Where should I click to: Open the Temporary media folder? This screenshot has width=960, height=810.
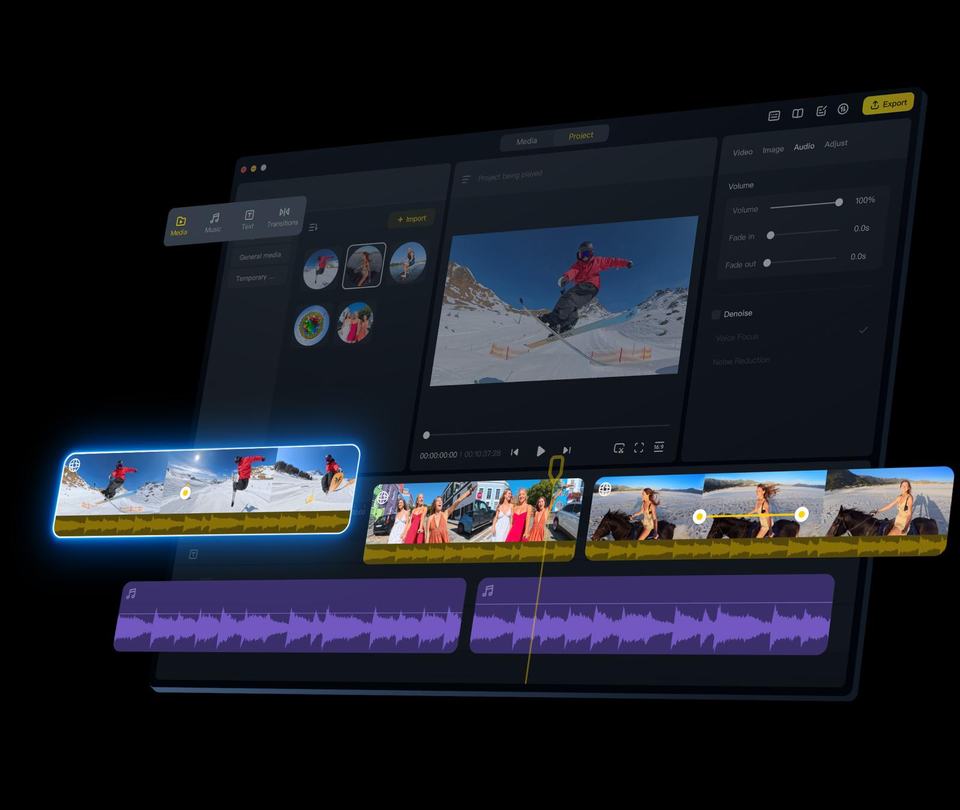(255, 278)
